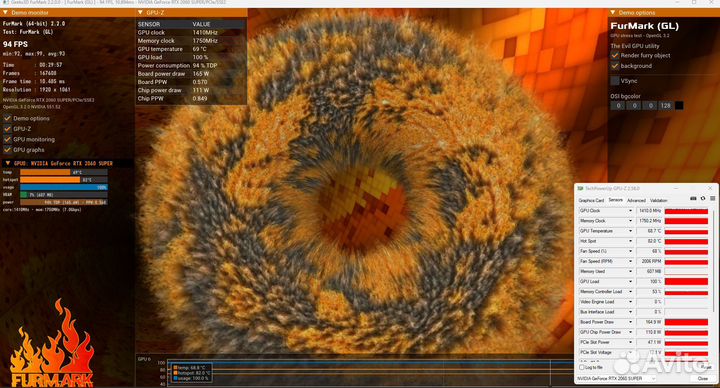720x388 pixels.
Task: Enable Log to file in GPU-Z
Action: coord(582,367)
